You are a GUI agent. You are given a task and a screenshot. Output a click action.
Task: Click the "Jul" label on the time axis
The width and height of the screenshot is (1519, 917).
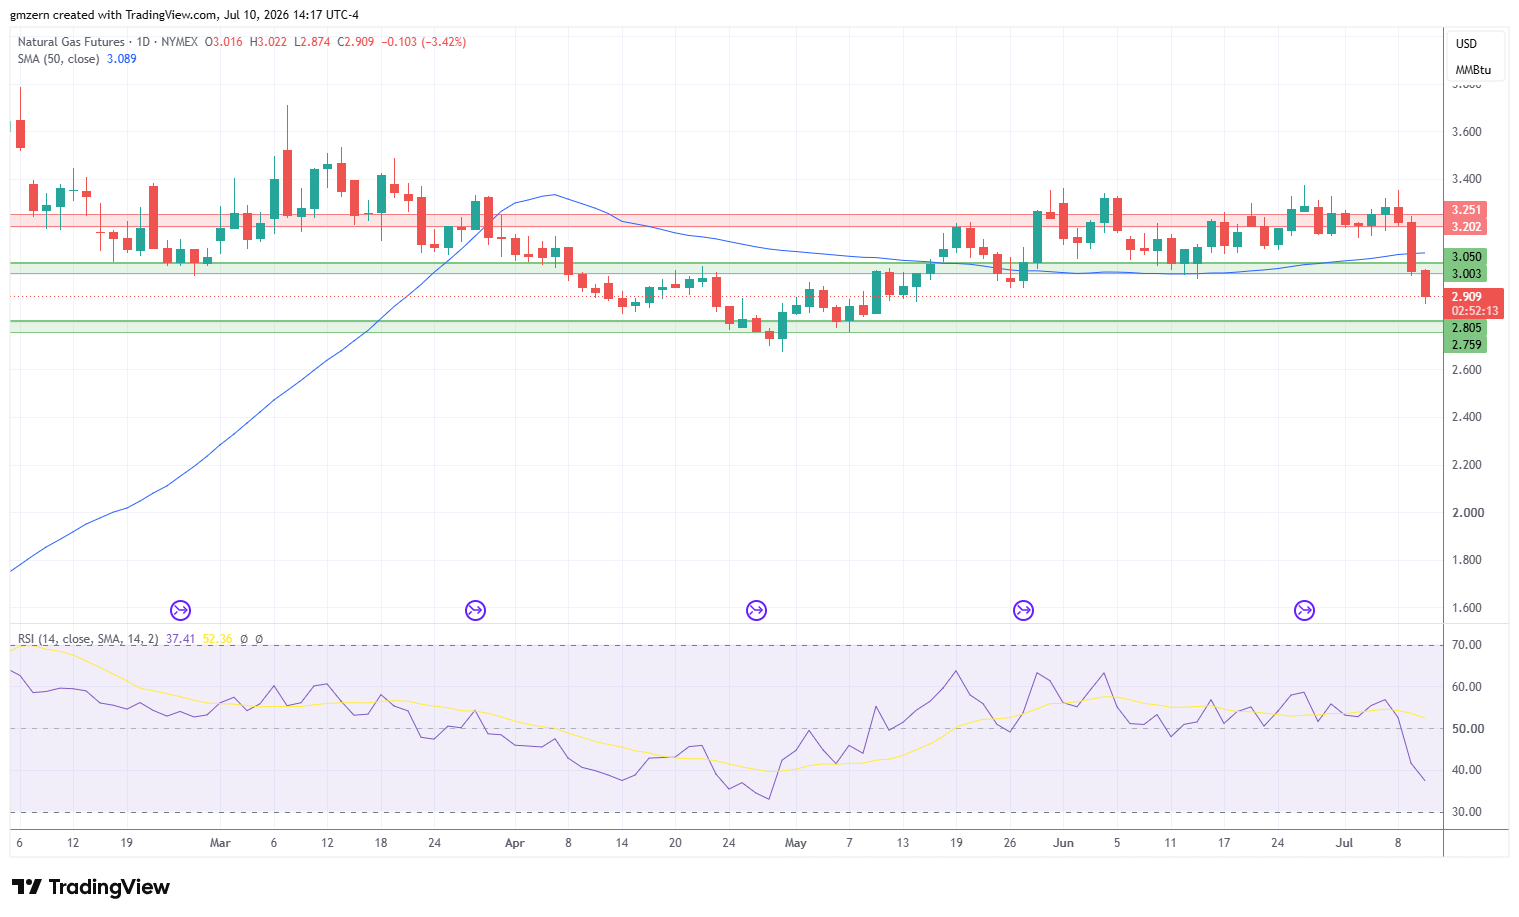[1345, 843]
